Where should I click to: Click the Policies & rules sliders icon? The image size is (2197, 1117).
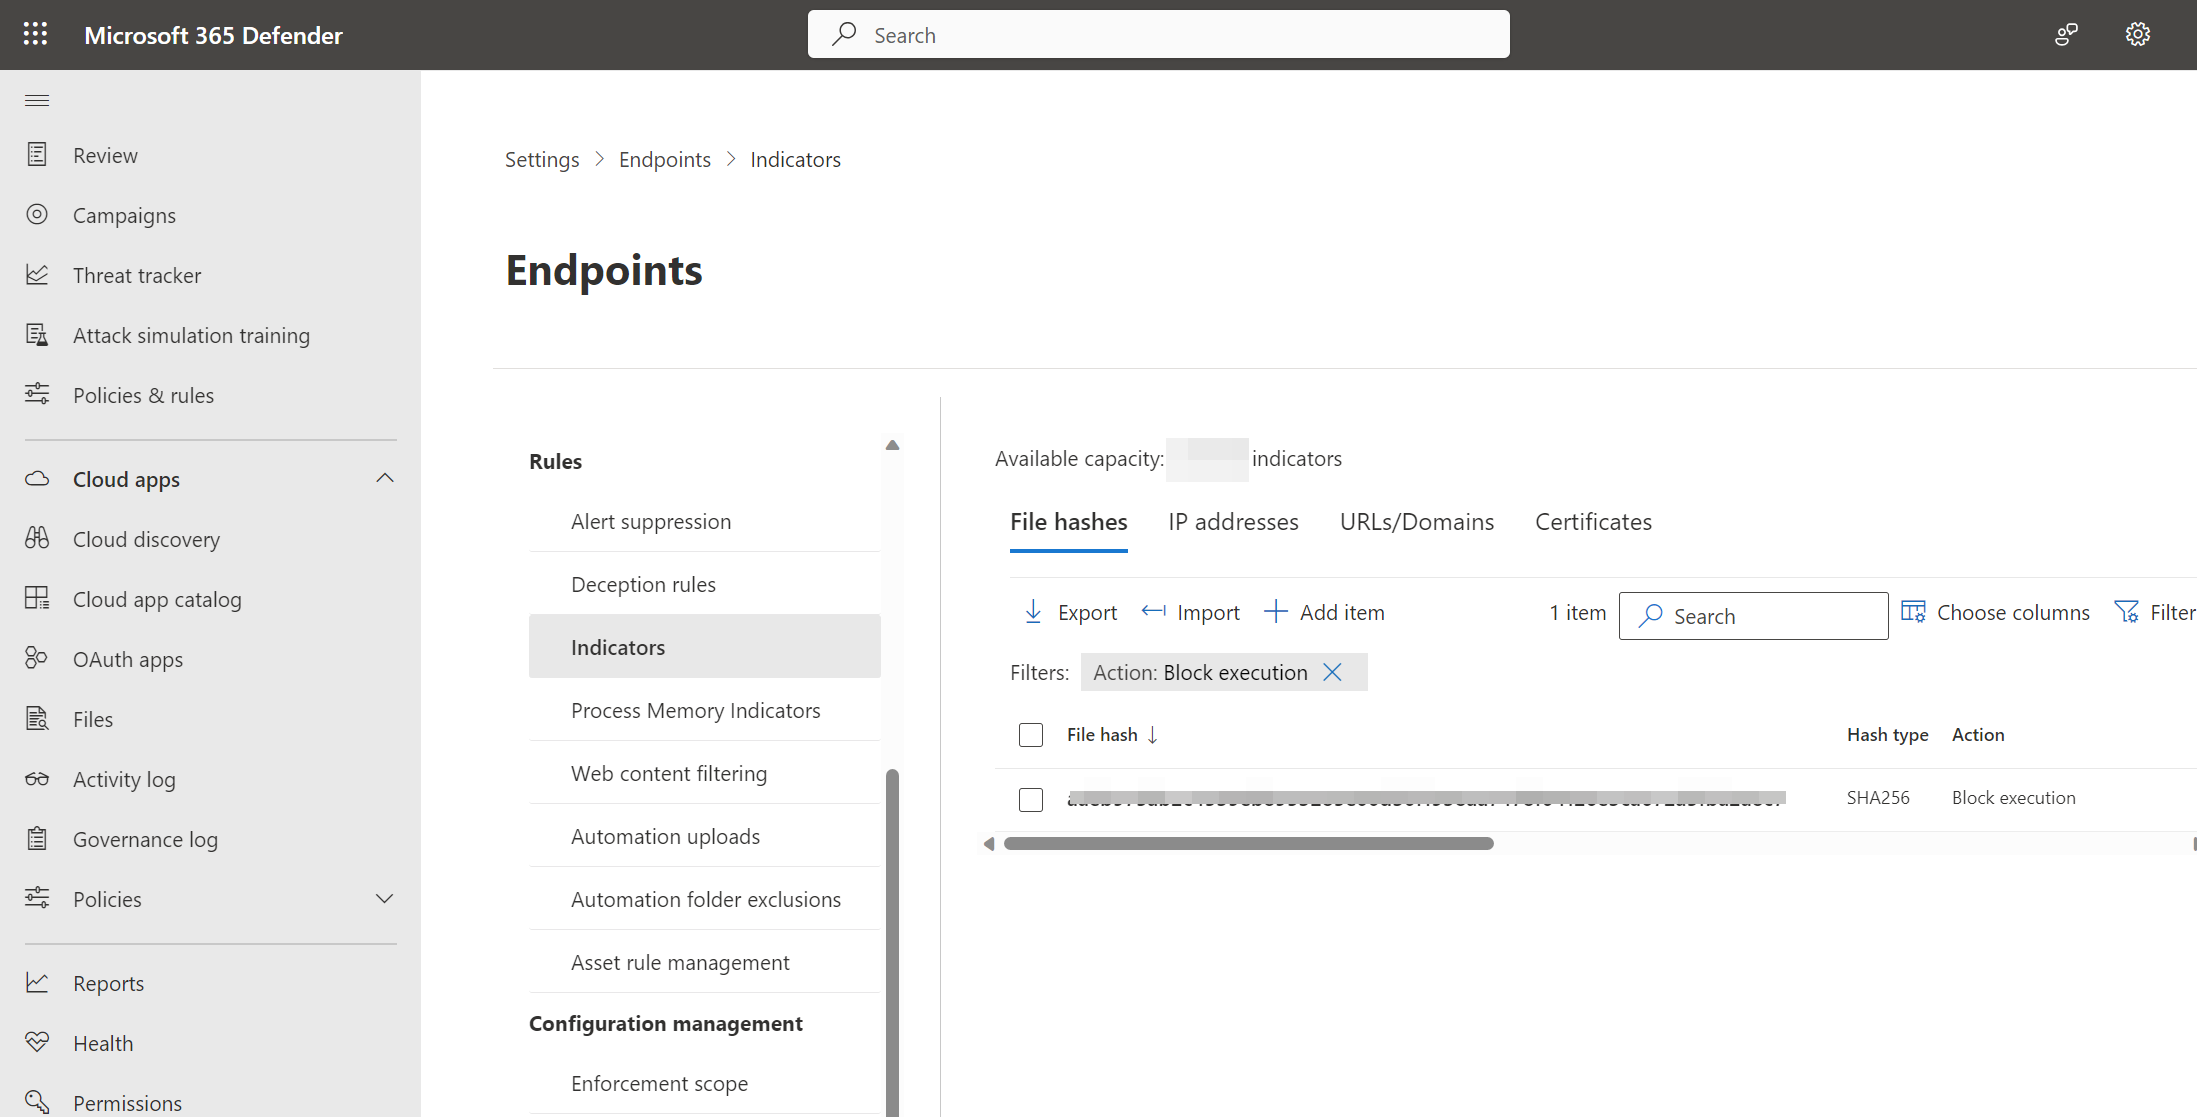point(37,394)
